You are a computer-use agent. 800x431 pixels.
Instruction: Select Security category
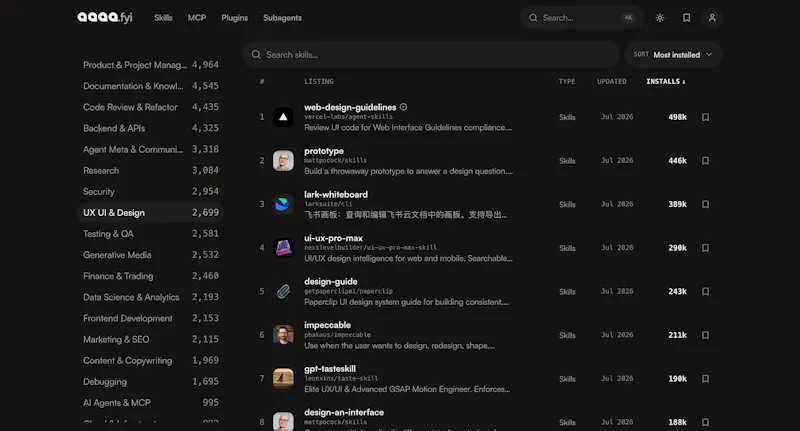[151, 192]
